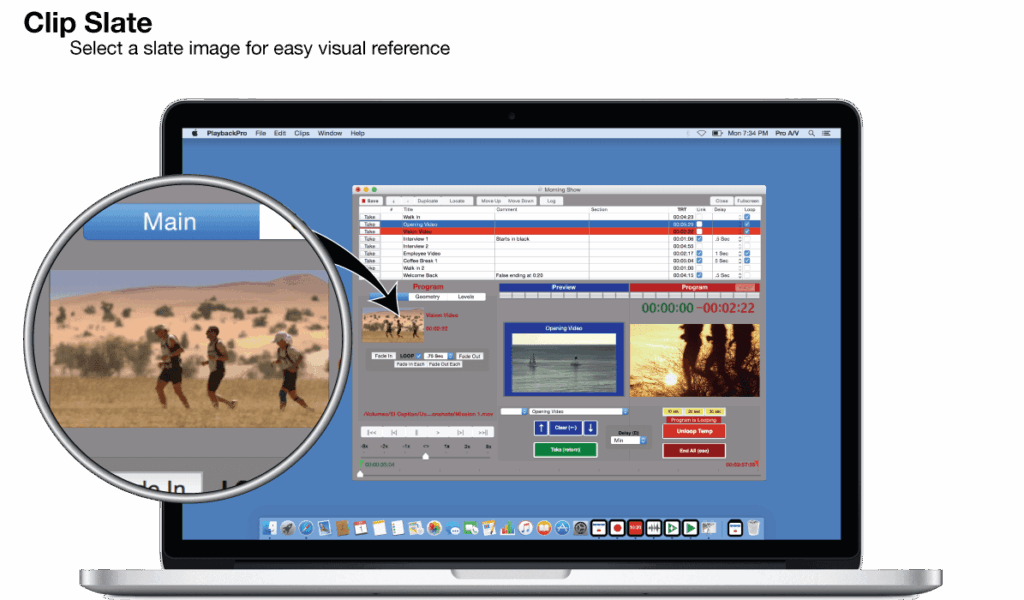
Task: Click the clip position scrubber handle
Action: click(x=360, y=474)
